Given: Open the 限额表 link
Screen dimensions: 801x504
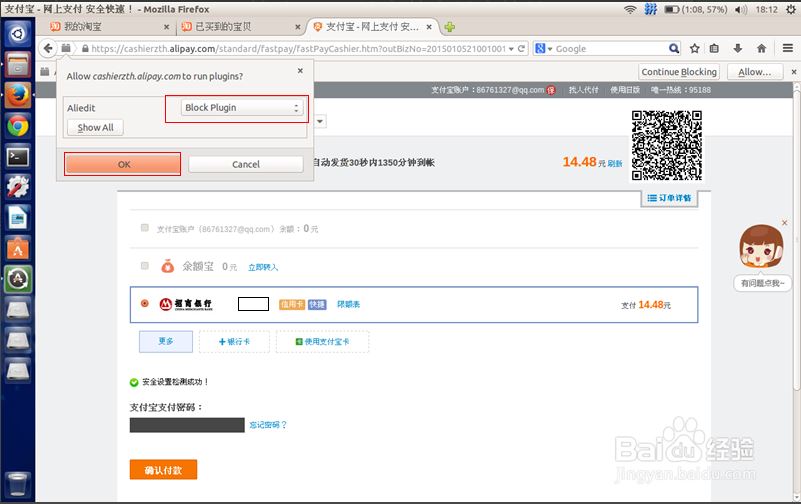Looking at the screenshot, I should (x=348, y=304).
